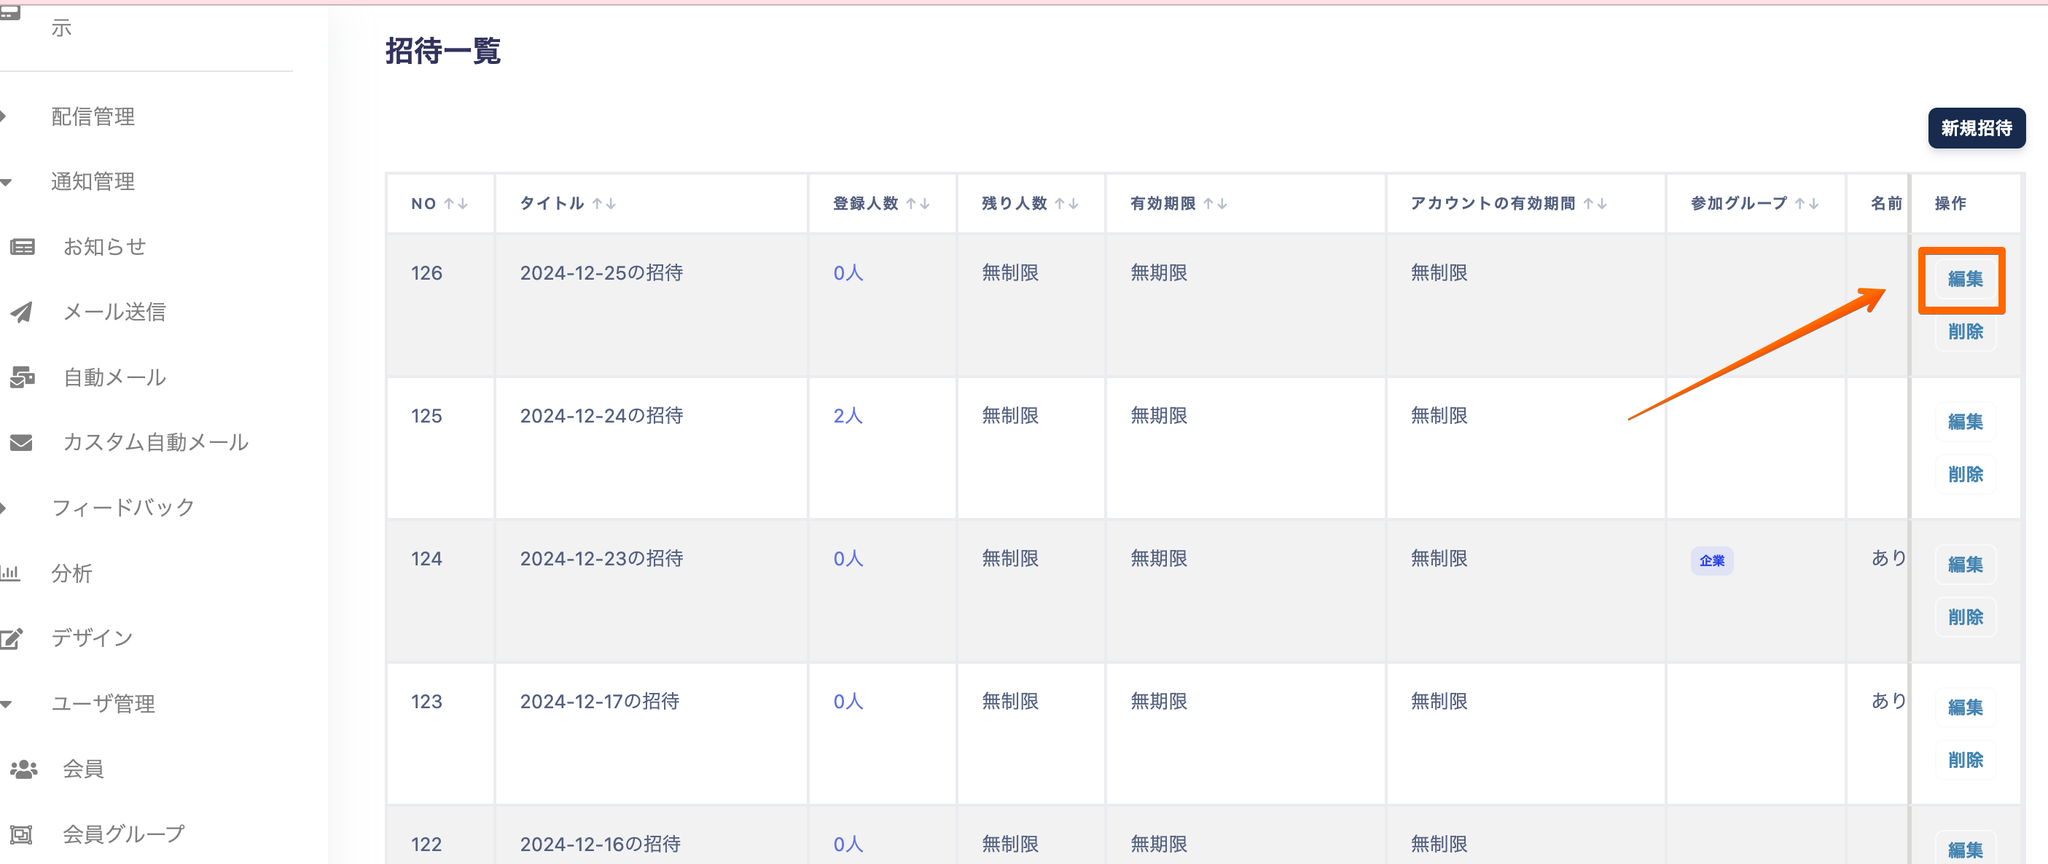Click the カスタム自動メール envelope icon

[x=22, y=442]
